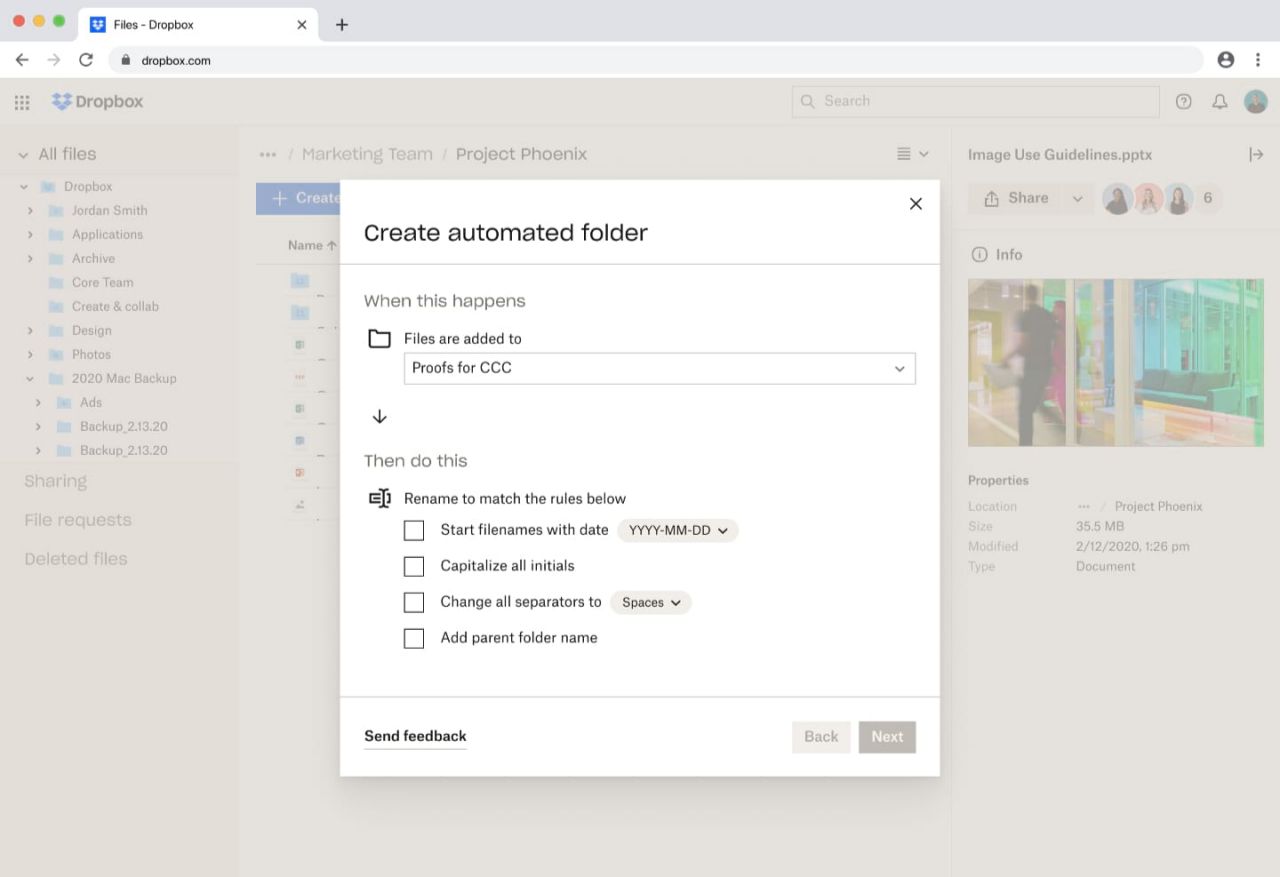
Task: Open the Spaces separator dropdown
Action: point(650,602)
